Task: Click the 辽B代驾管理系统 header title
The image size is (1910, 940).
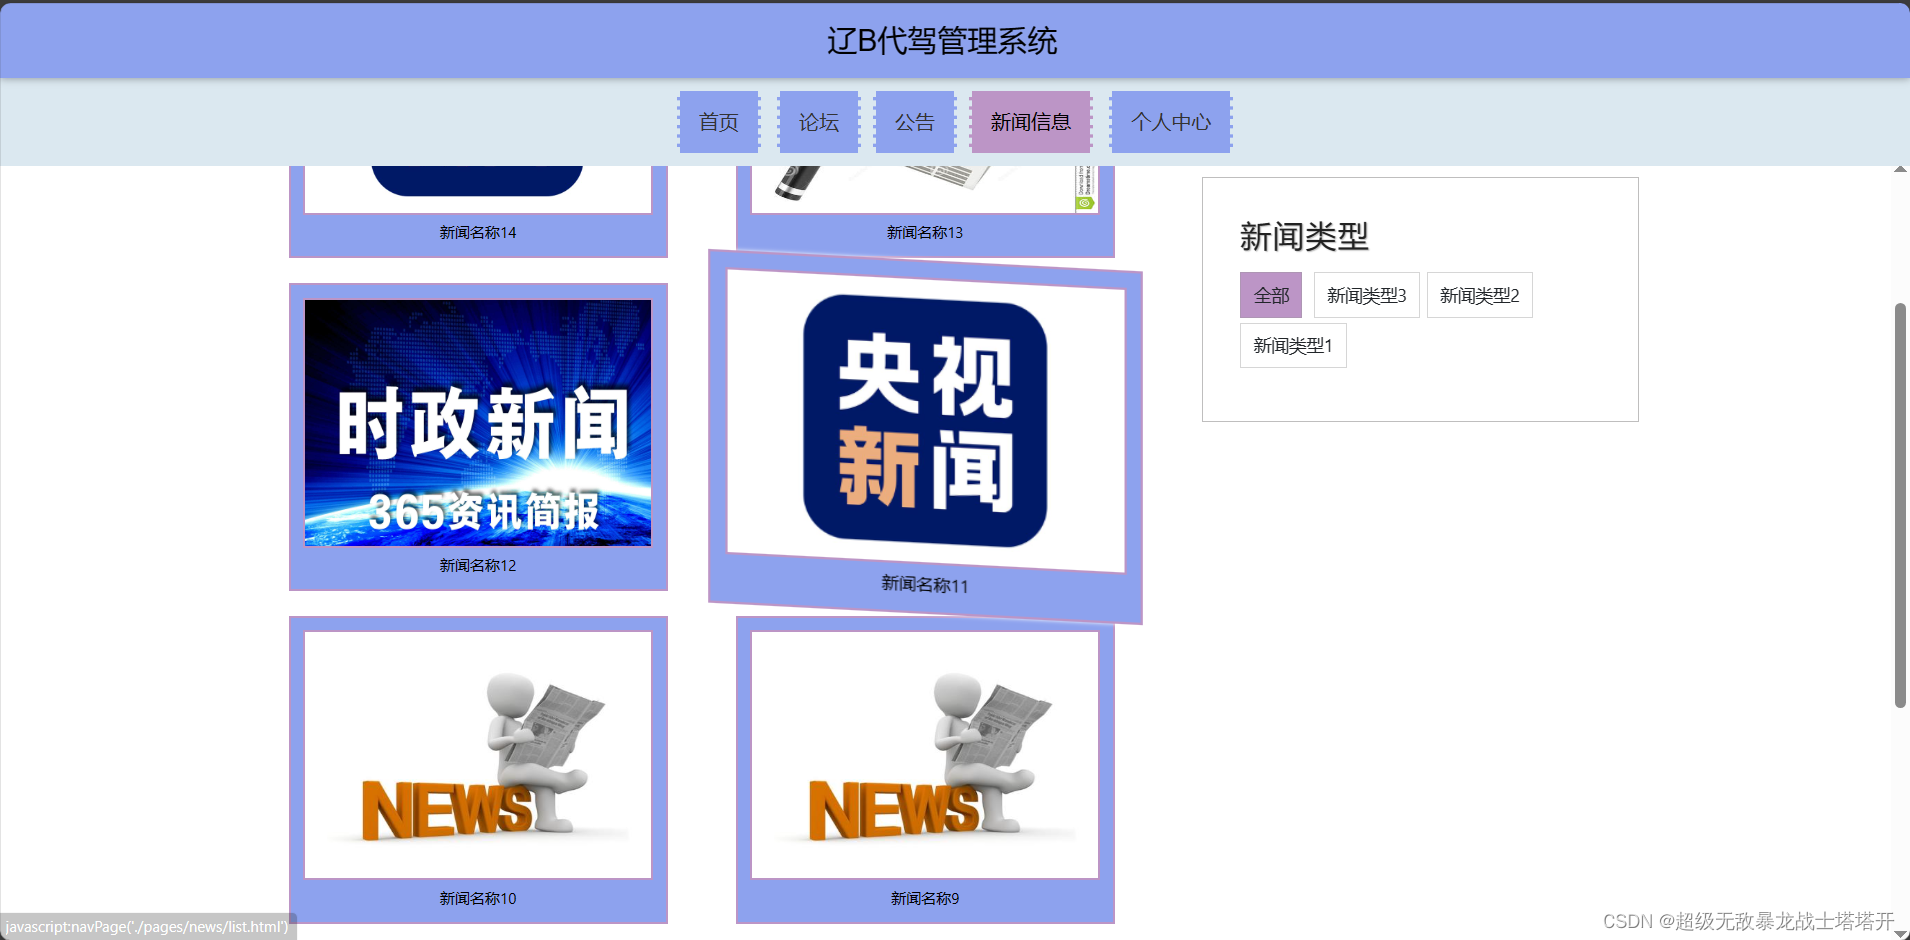Action: (x=942, y=41)
